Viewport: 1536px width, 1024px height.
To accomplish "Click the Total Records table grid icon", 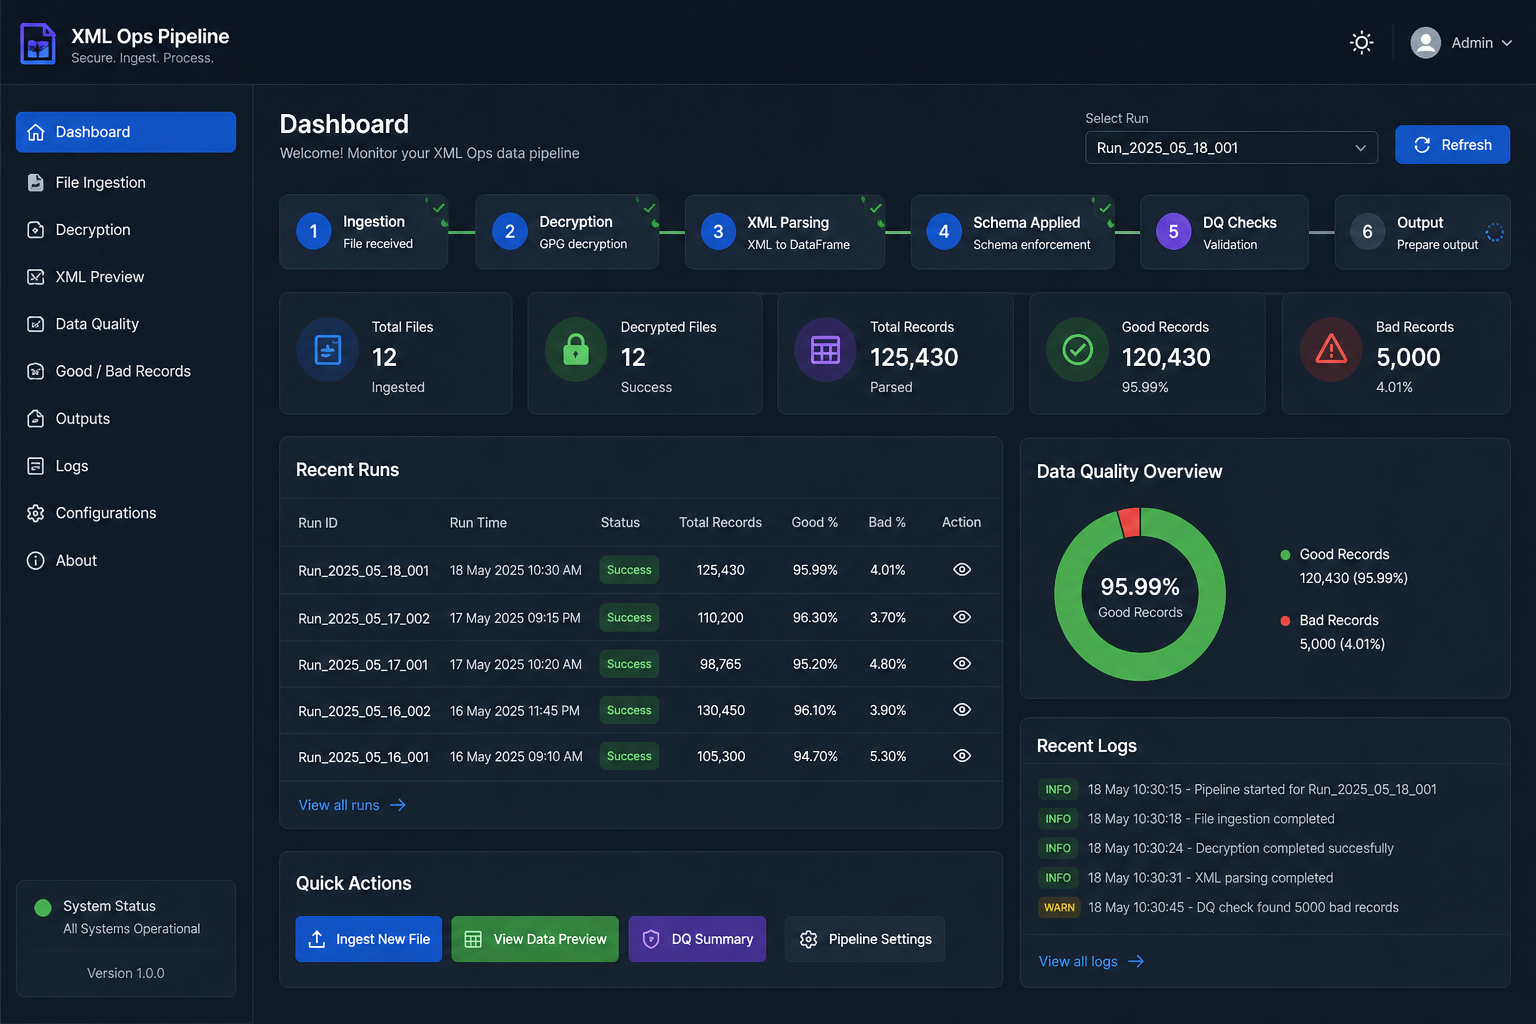I will click(x=825, y=349).
